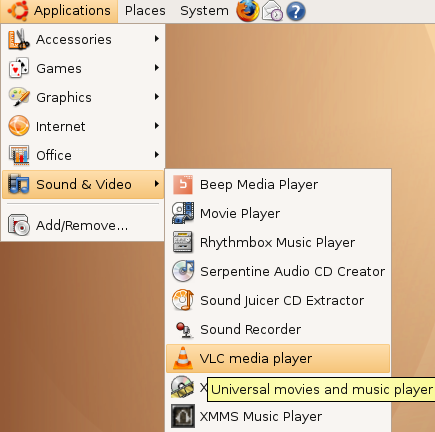Open the Accessories submenu label
The image size is (435, 432).
[x=74, y=39]
